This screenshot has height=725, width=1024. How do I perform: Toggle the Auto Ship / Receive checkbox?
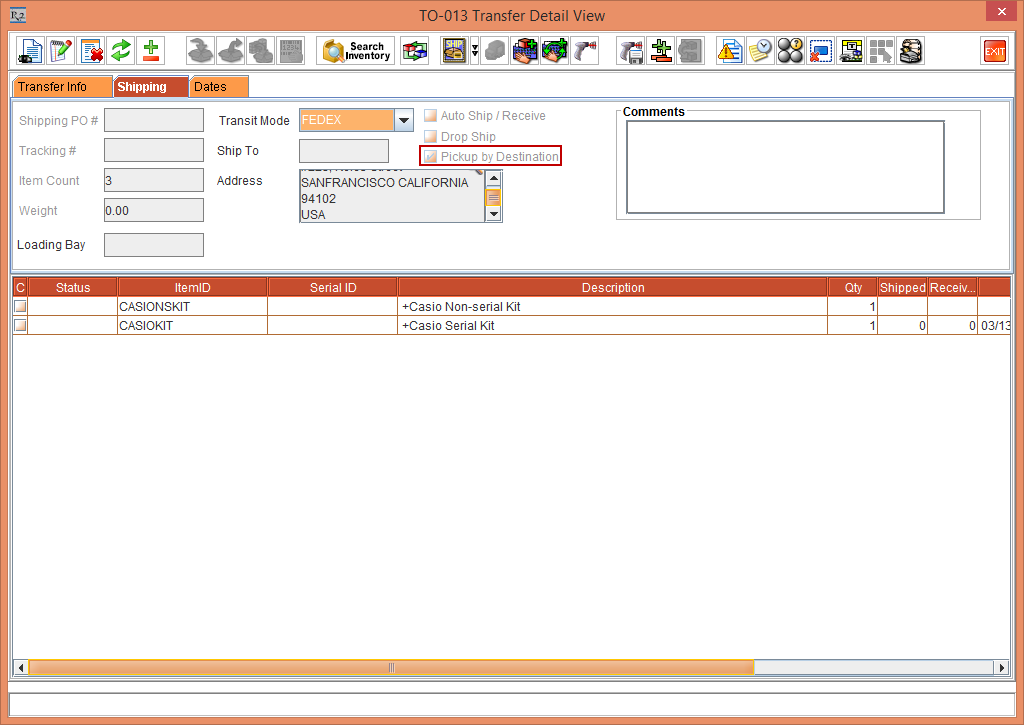[x=430, y=116]
